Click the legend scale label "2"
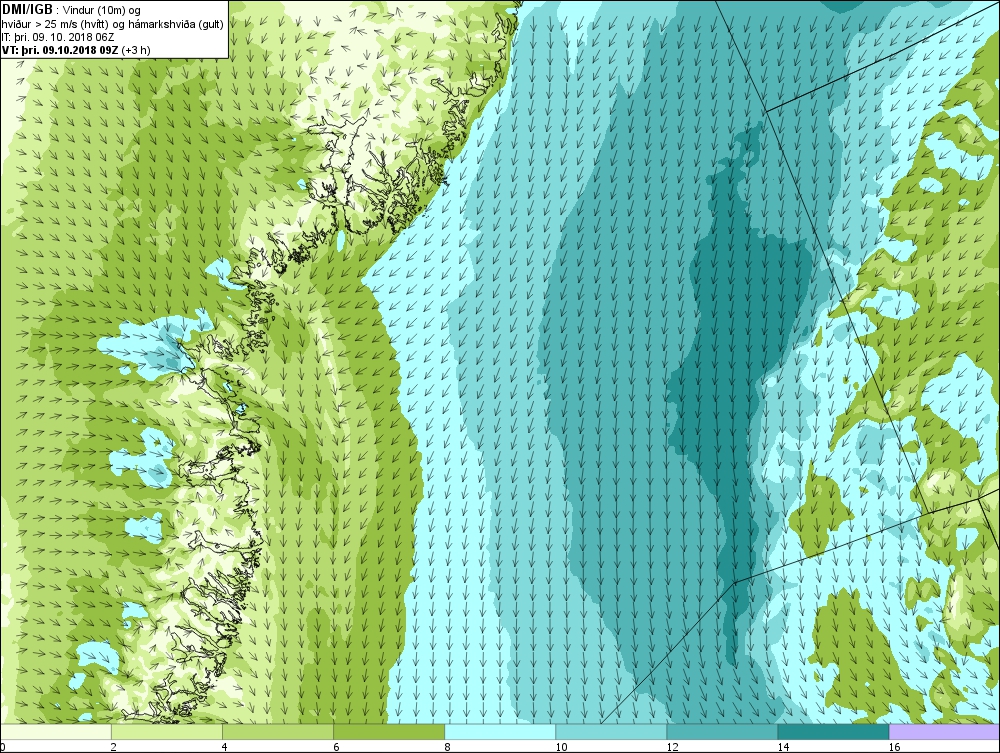Viewport: 1000px width, 753px height. point(114,747)
